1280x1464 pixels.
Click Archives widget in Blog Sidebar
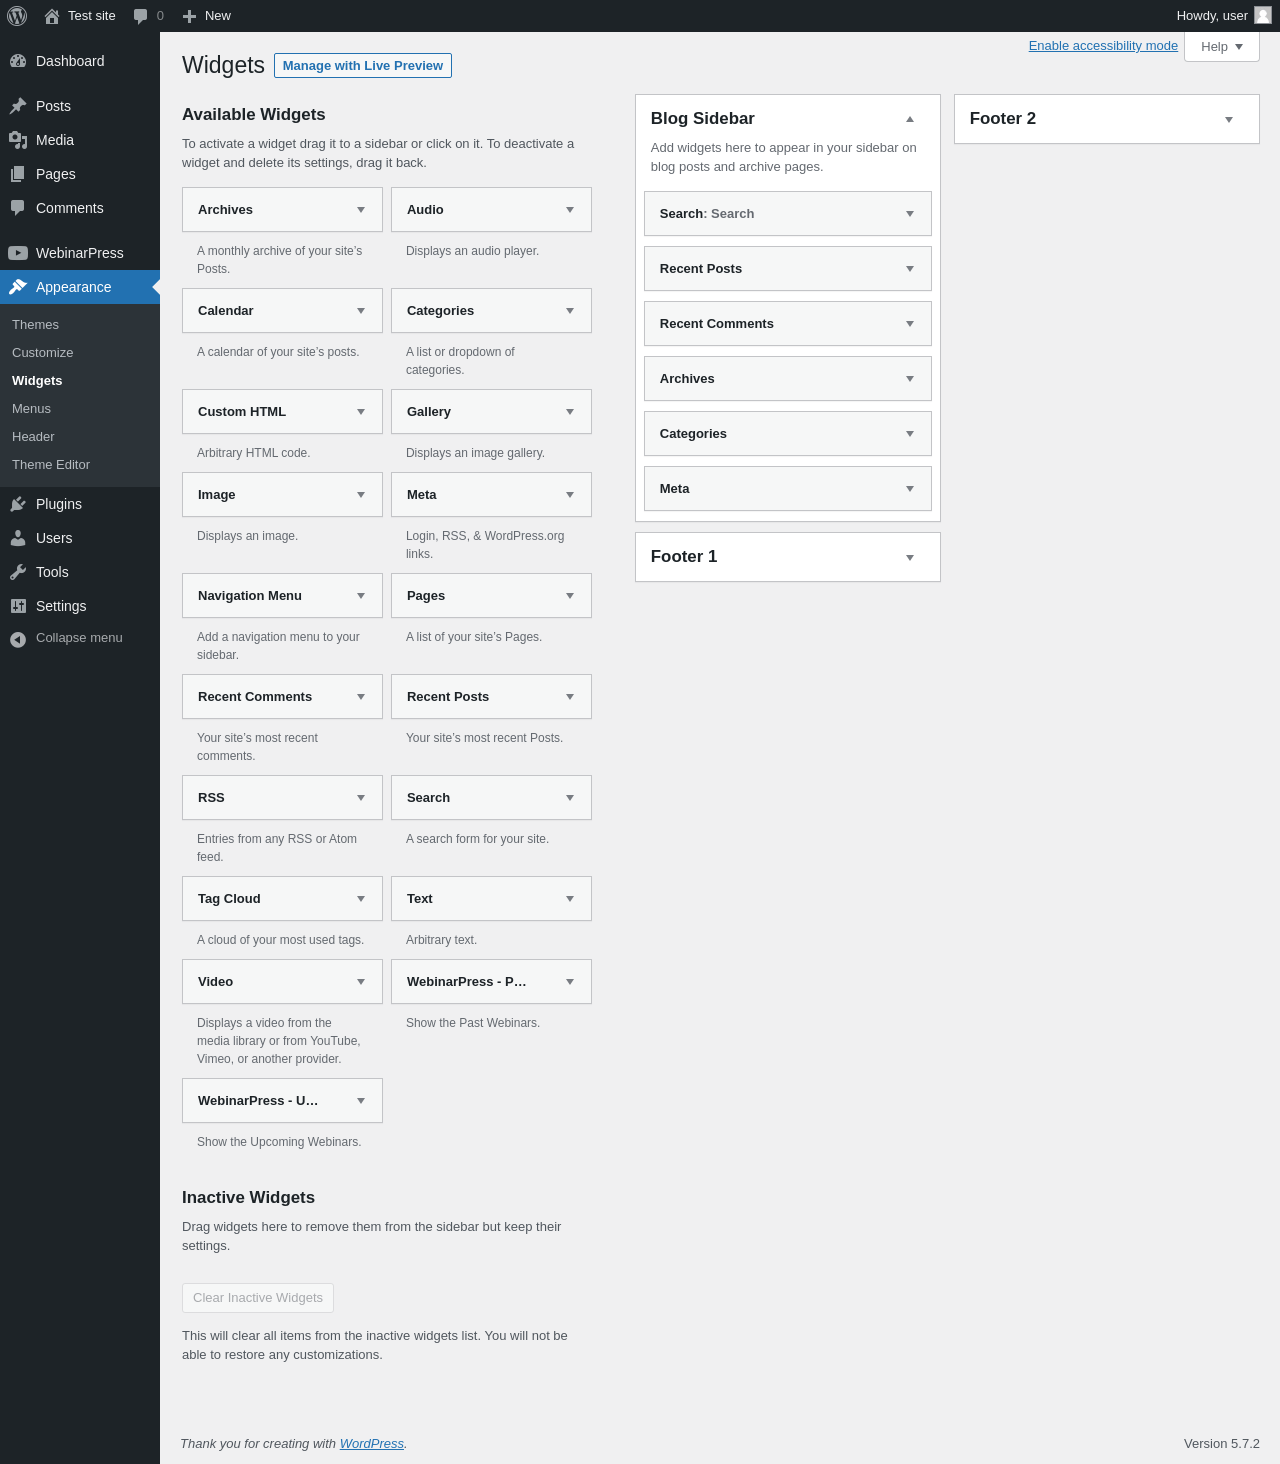coord(788,379)
